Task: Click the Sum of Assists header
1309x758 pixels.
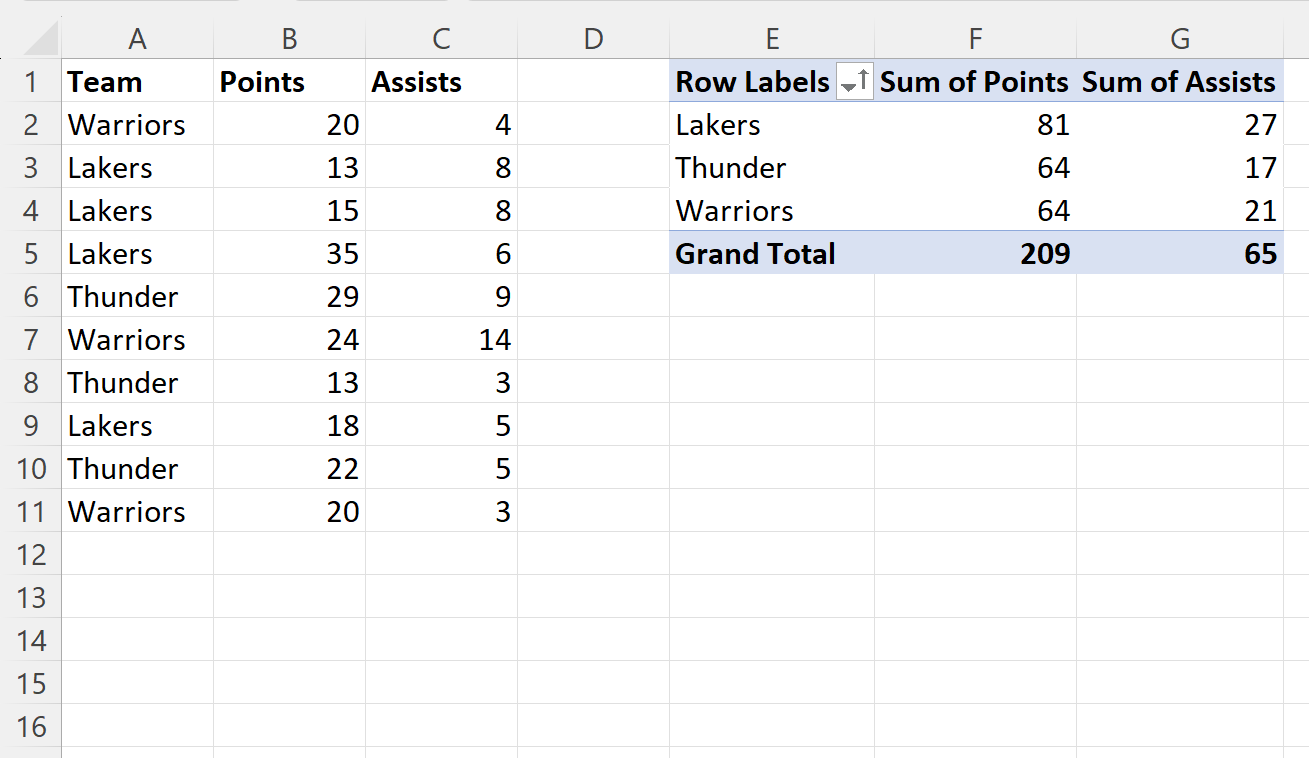Action: tap(1180, 82)
